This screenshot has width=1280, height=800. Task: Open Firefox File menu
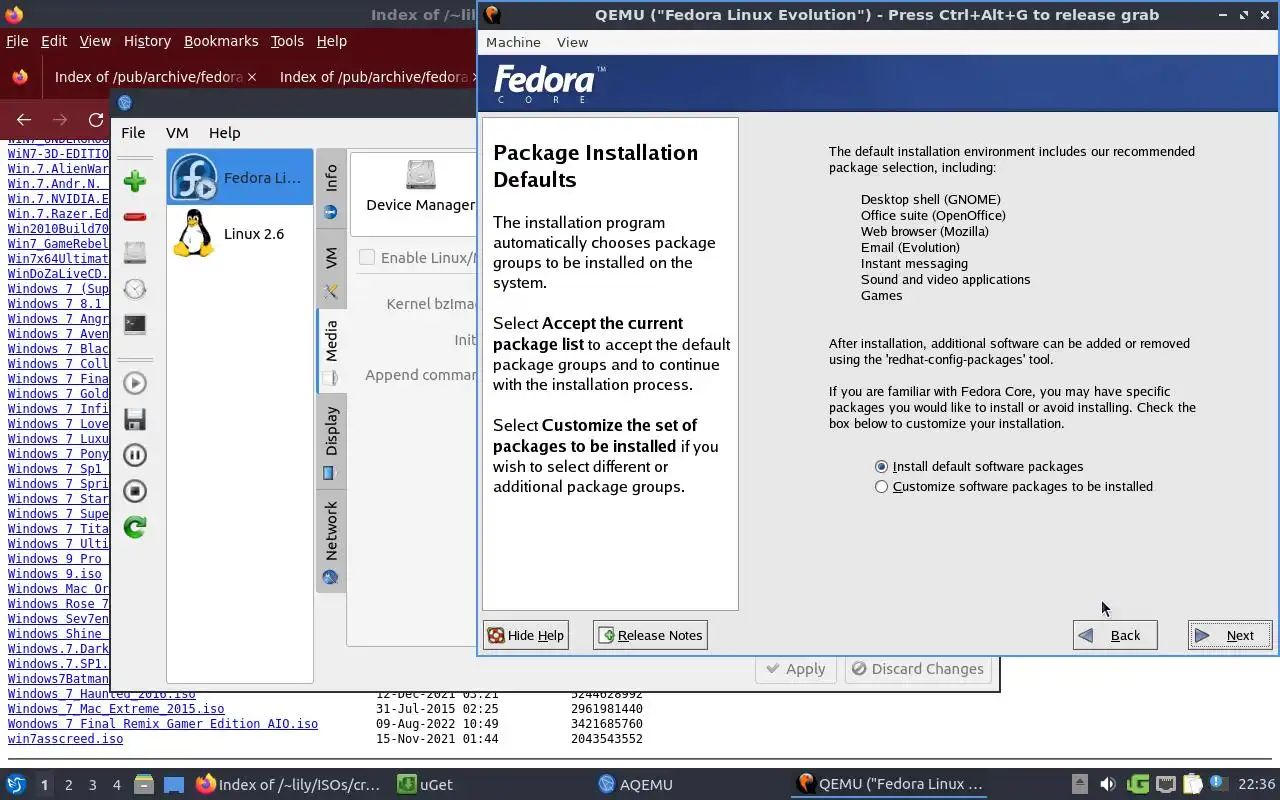(17, 41)
